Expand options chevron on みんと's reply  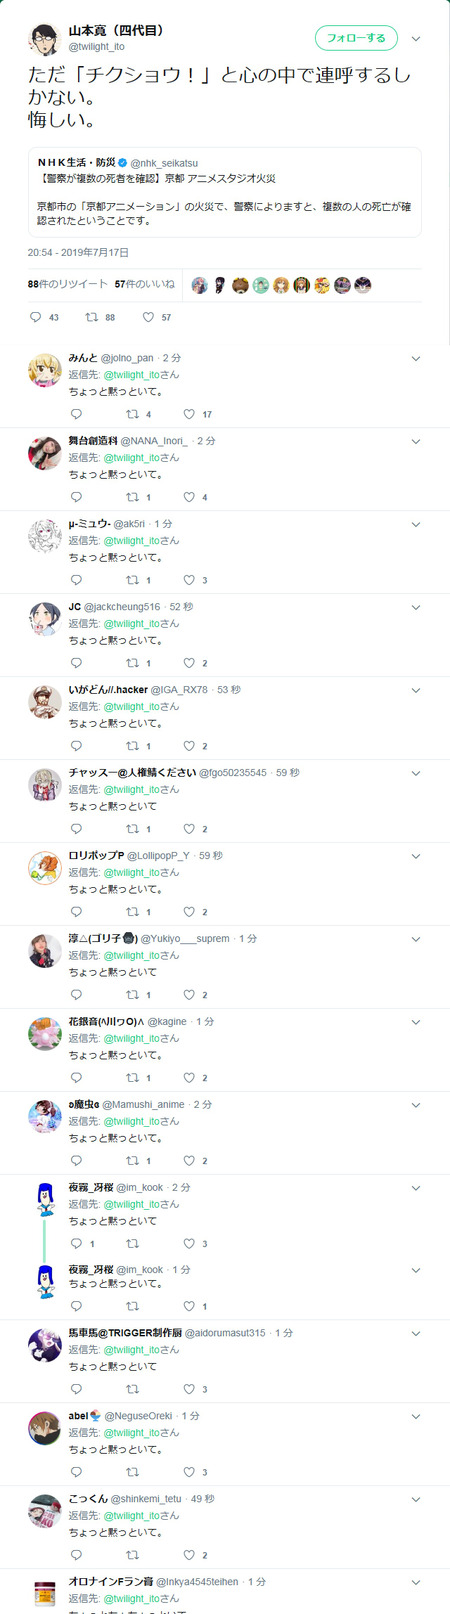click(416, 358)
